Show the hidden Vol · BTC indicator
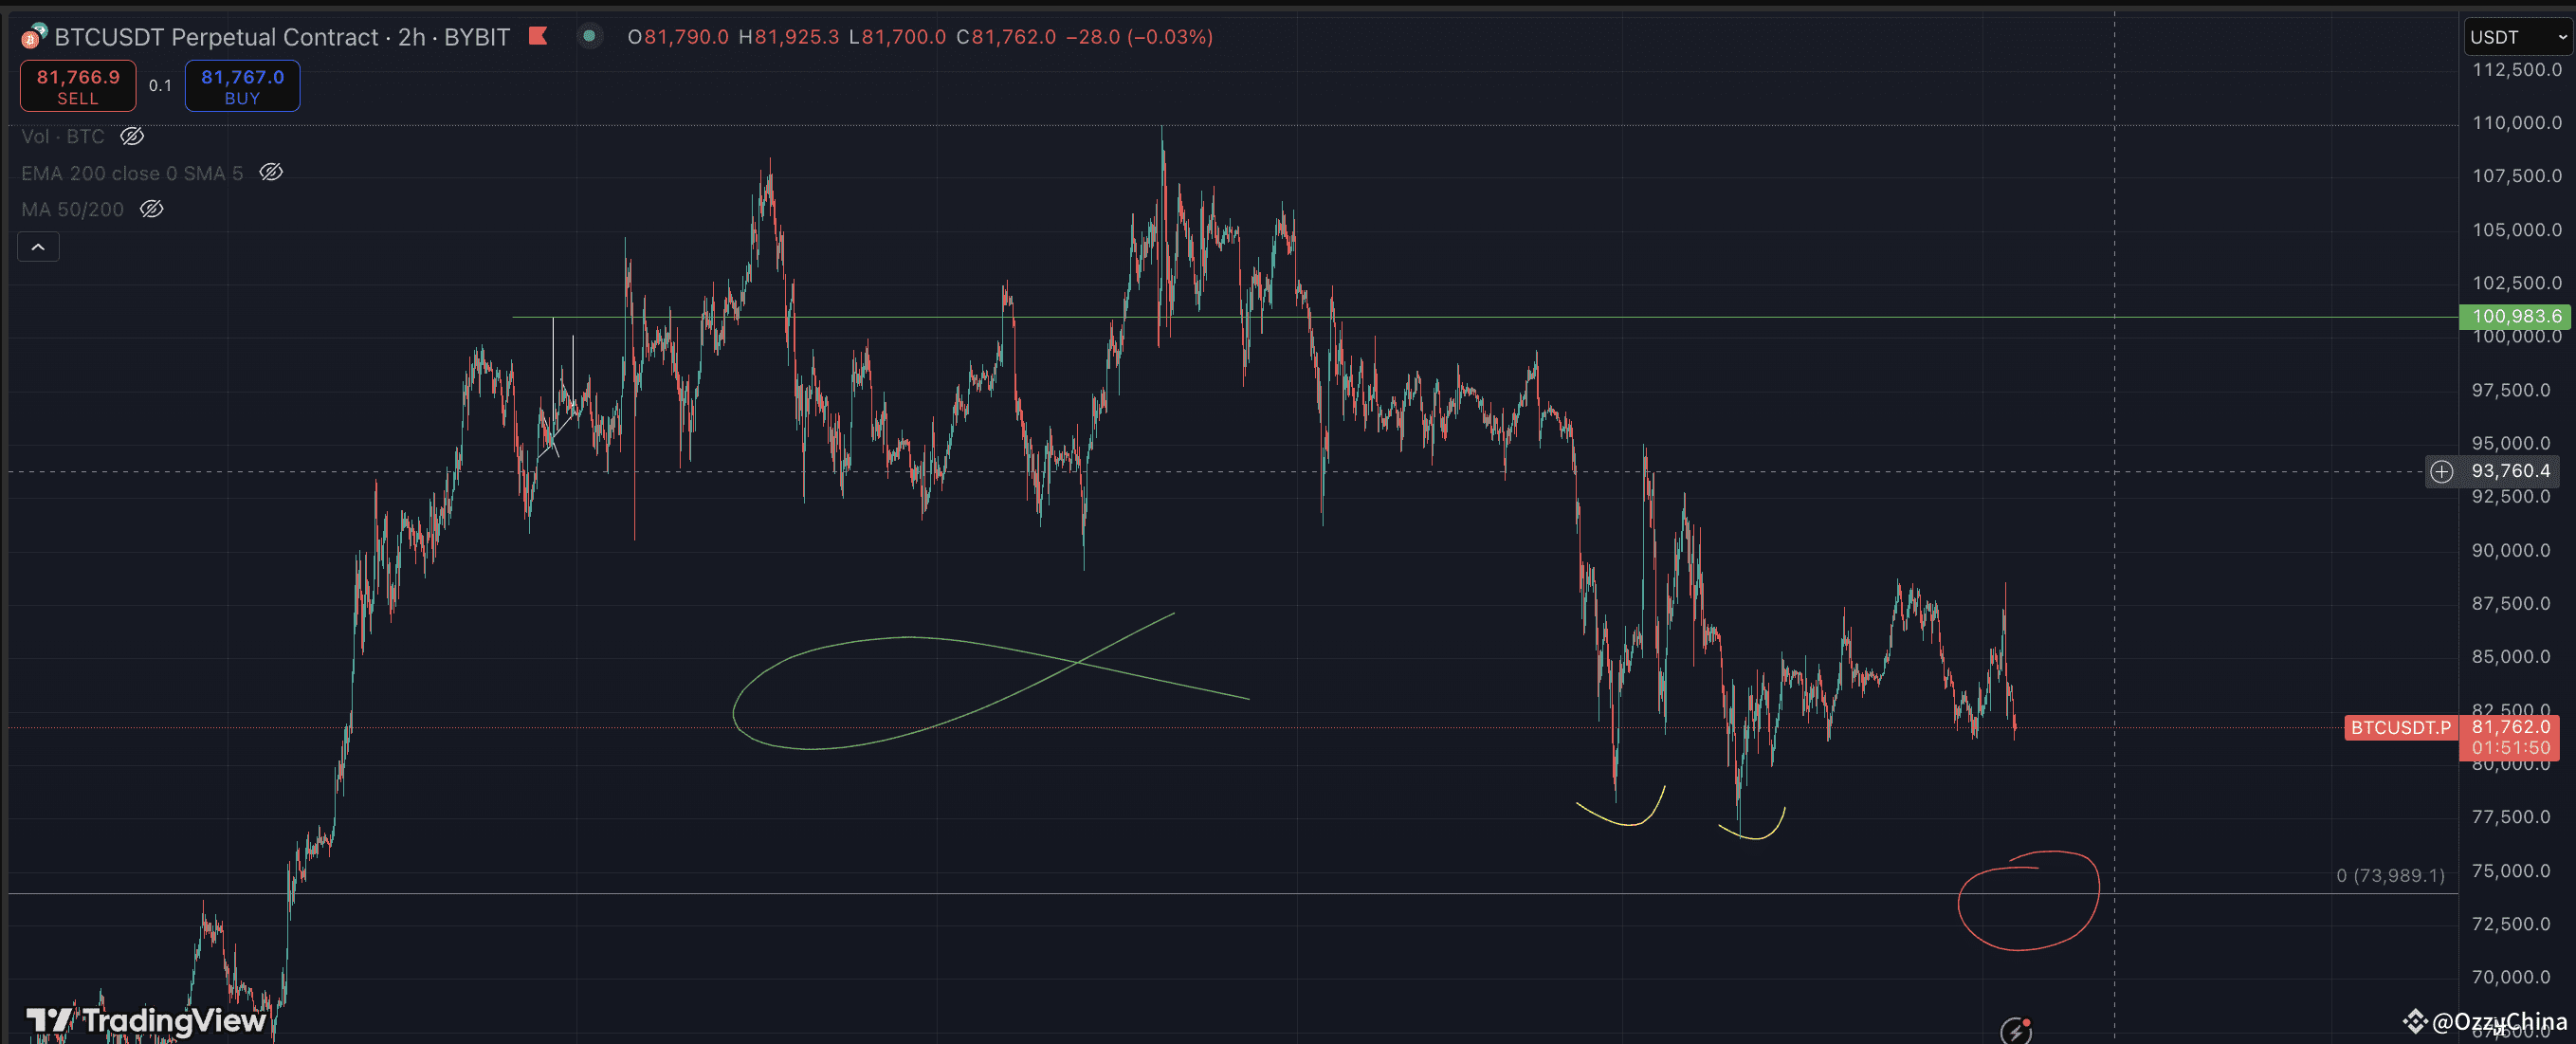 coord(132,136)
